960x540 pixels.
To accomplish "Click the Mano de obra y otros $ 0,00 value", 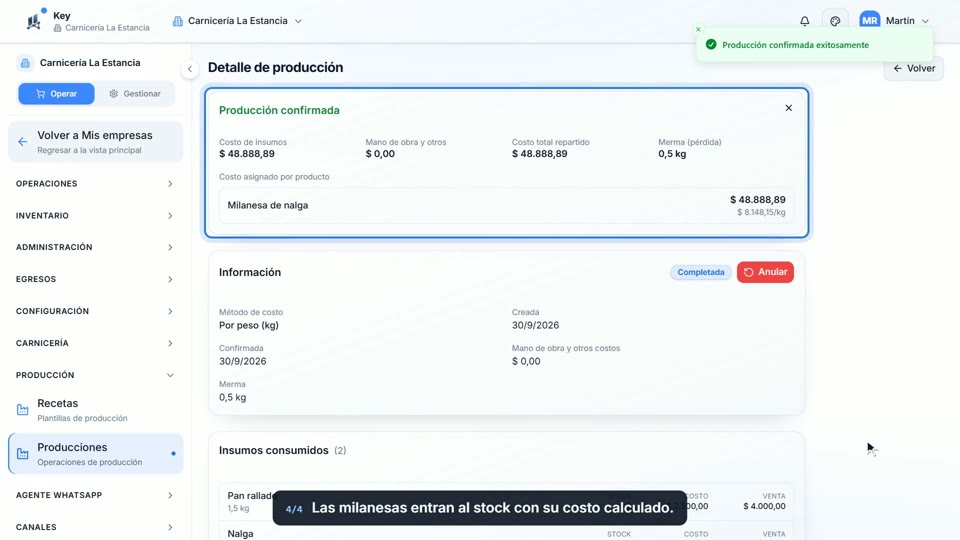I will (380, 154).
